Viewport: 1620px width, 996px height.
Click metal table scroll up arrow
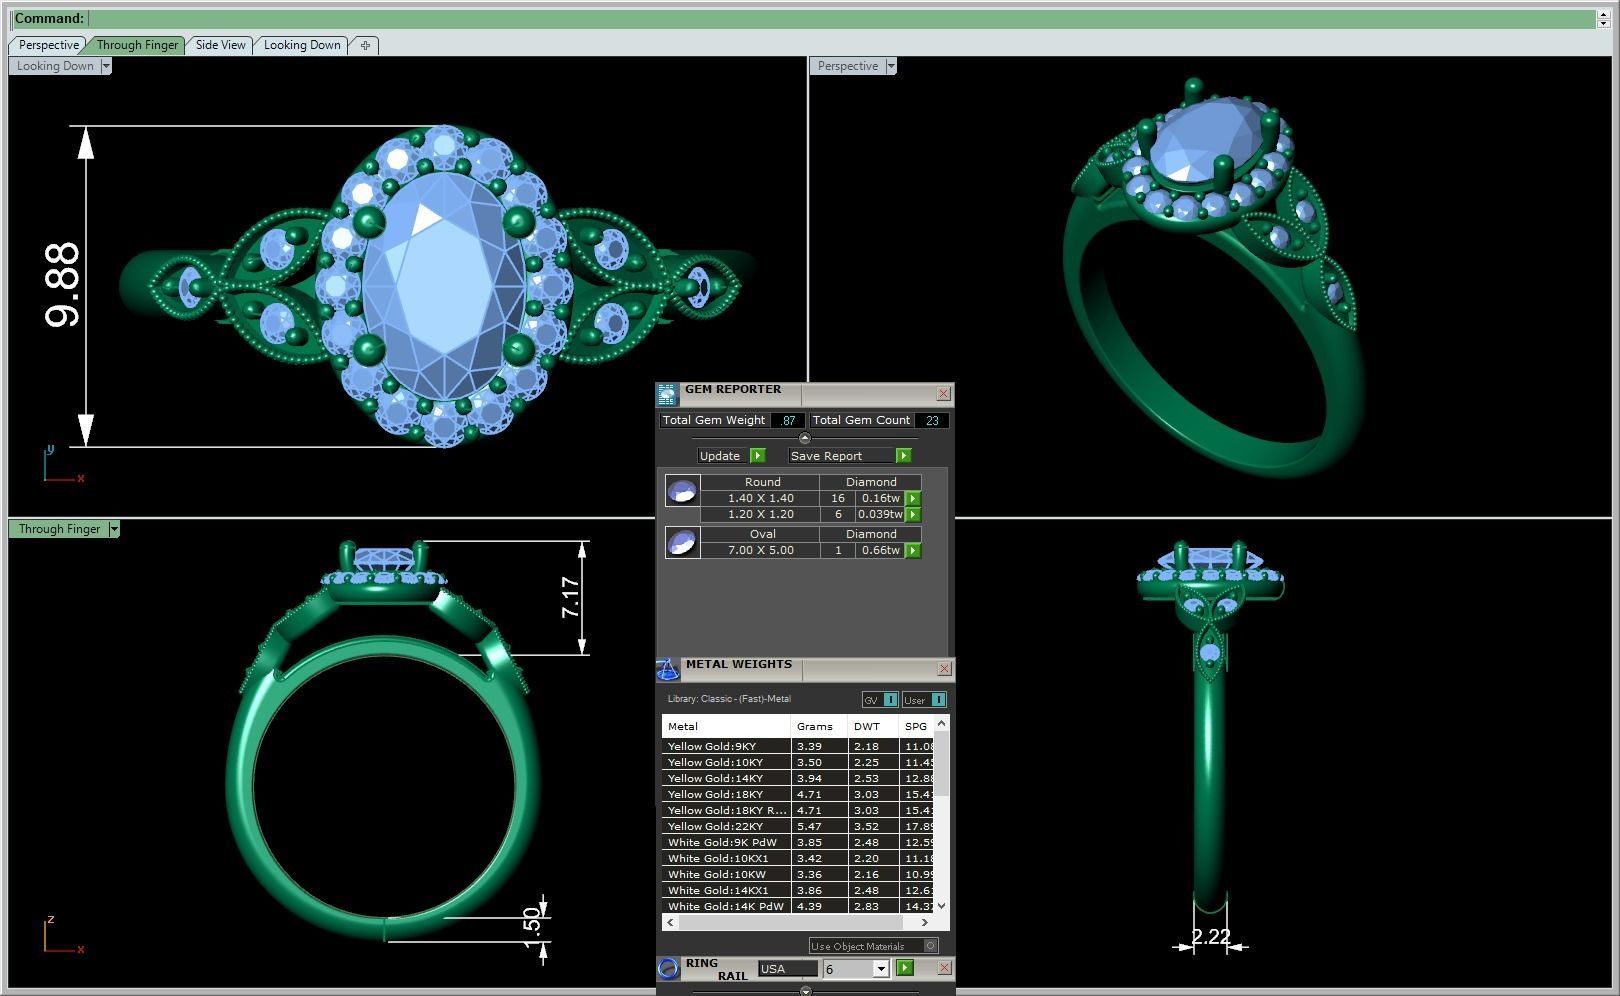point(941,723)
